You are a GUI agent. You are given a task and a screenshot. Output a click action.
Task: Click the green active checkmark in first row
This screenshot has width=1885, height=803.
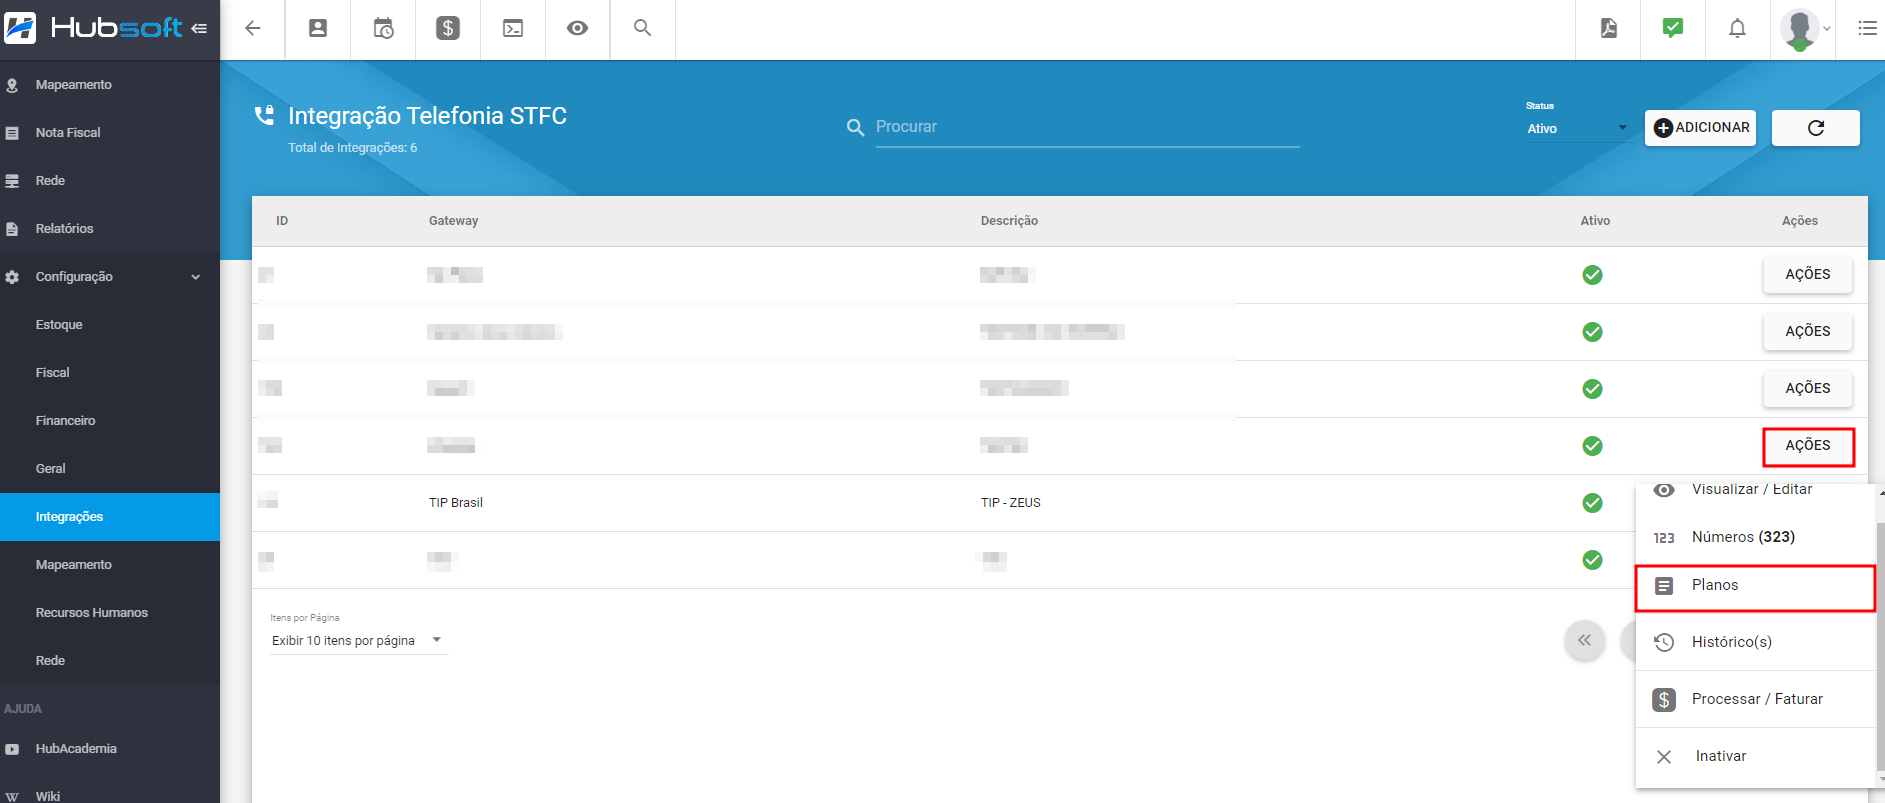coord(1593,275)
